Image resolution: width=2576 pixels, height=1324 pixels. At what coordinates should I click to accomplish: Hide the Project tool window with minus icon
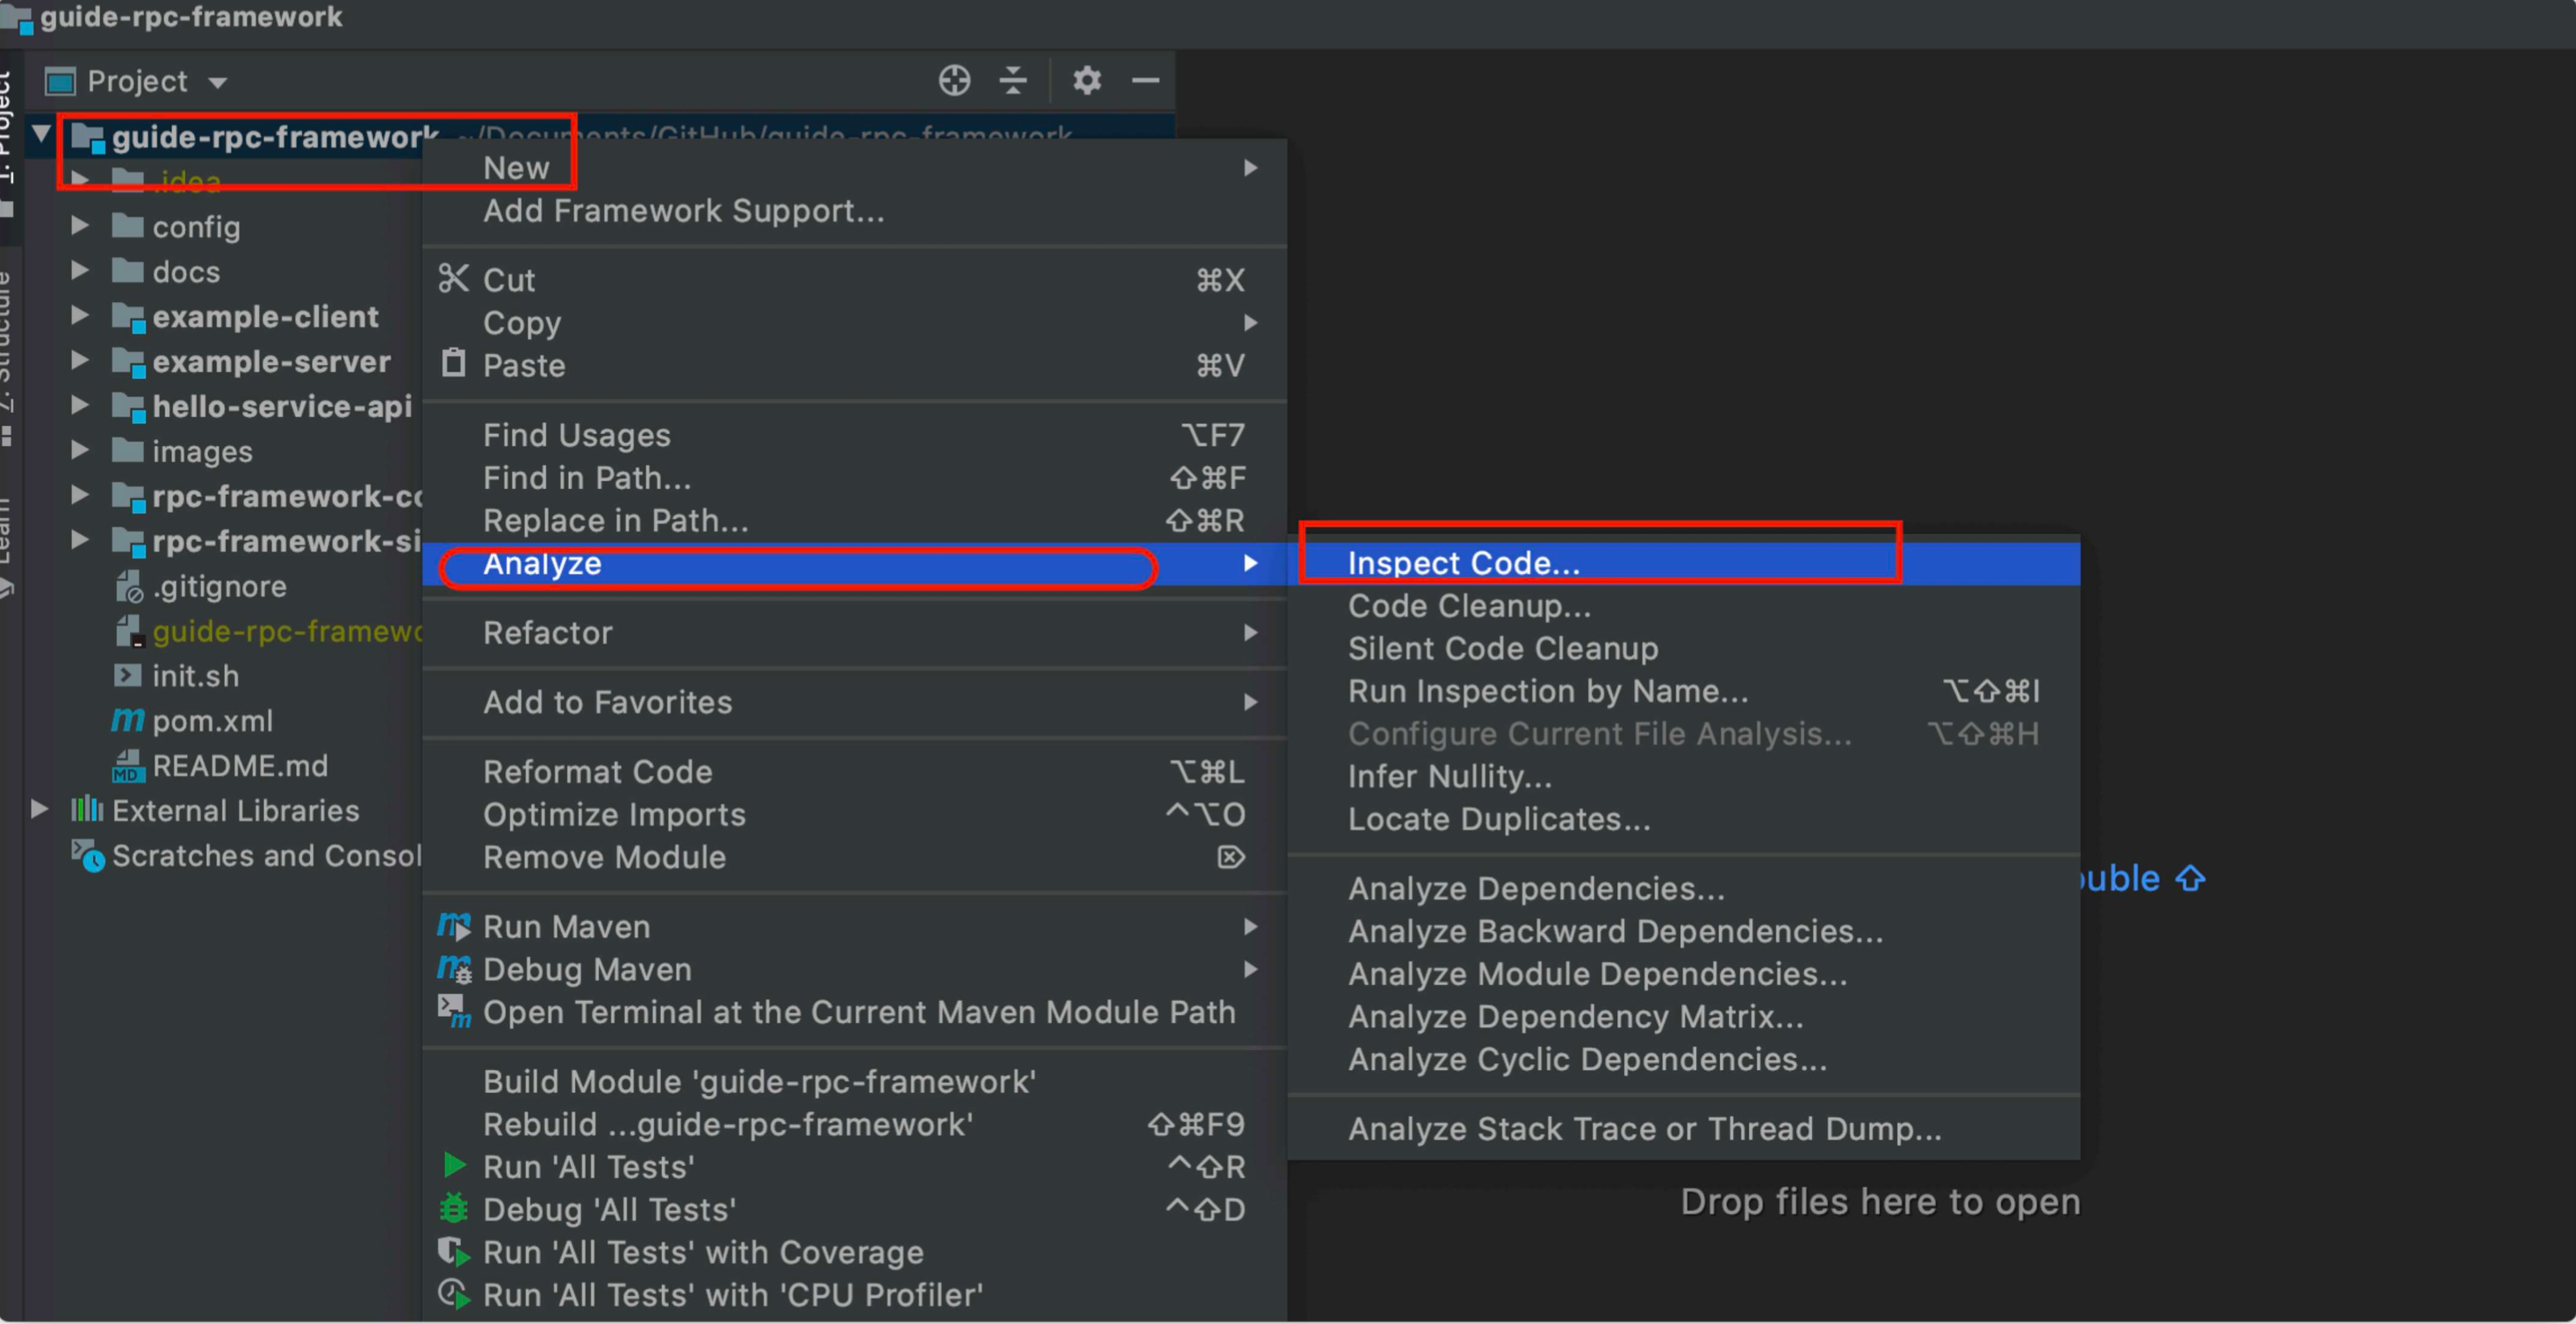(x=1145, y=80)
